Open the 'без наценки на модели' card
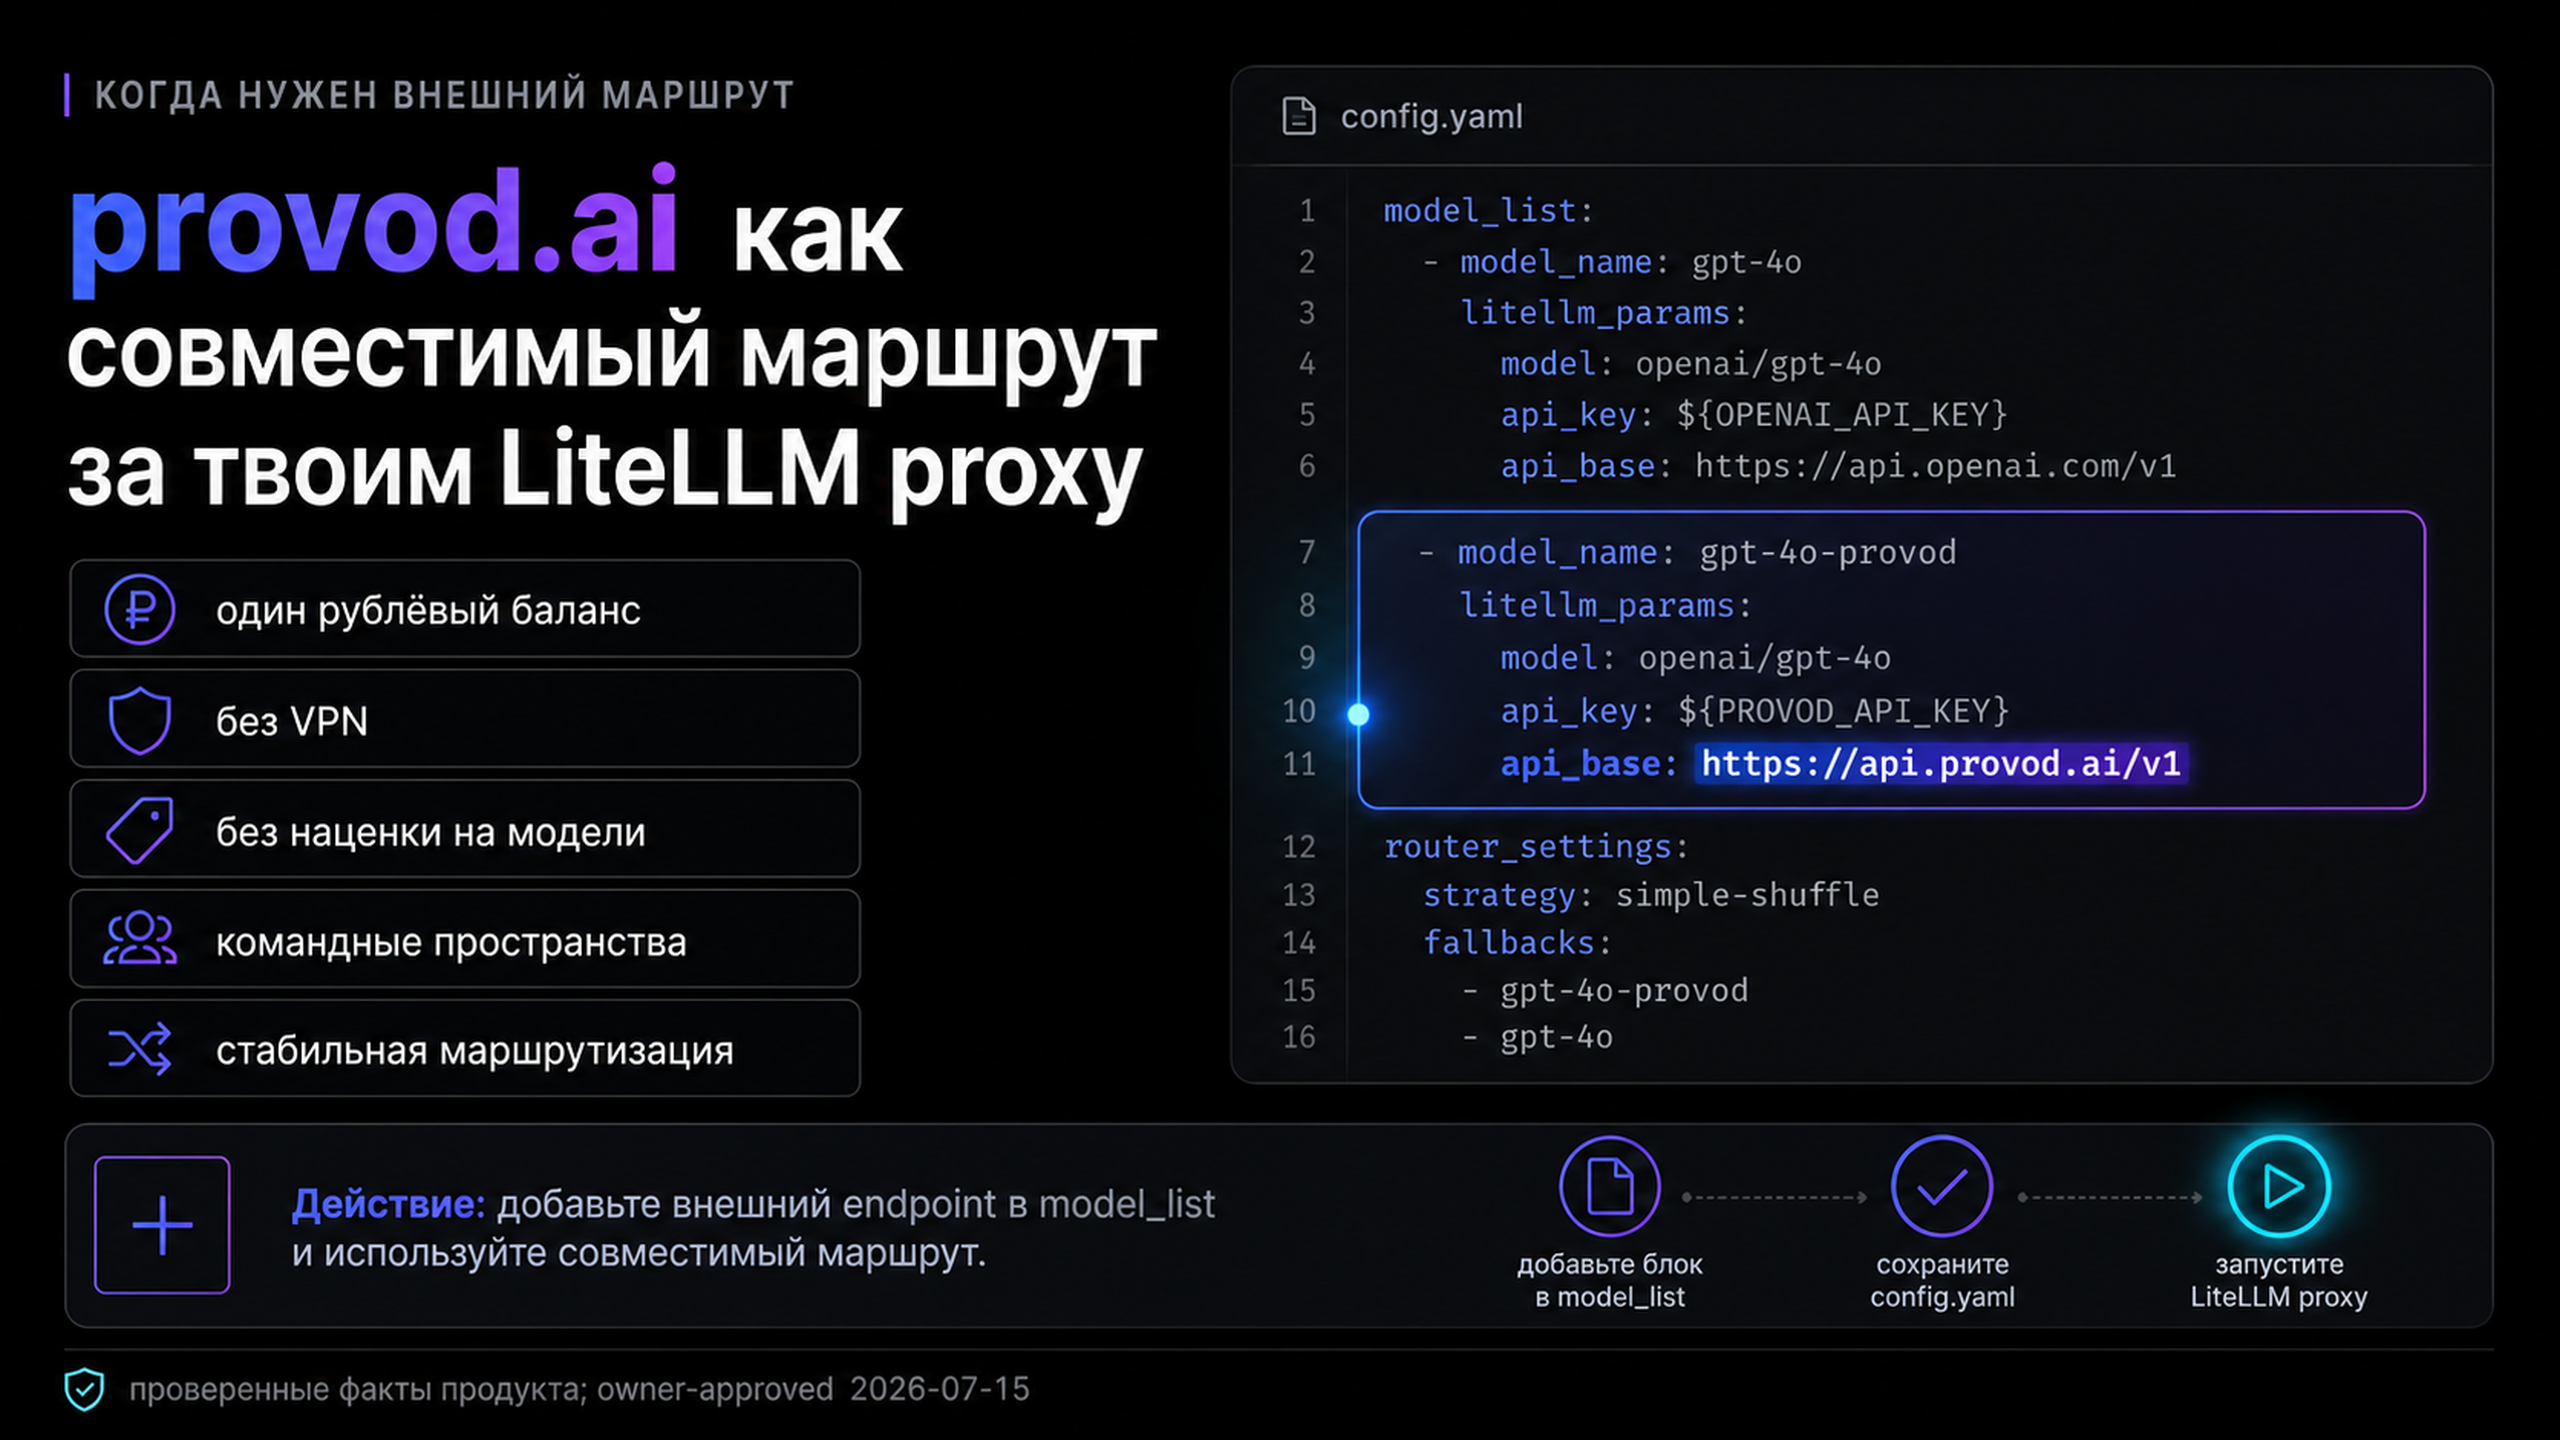This screenshot has width=2560, height=1440. pyautogui.click(x=465, y=830)
